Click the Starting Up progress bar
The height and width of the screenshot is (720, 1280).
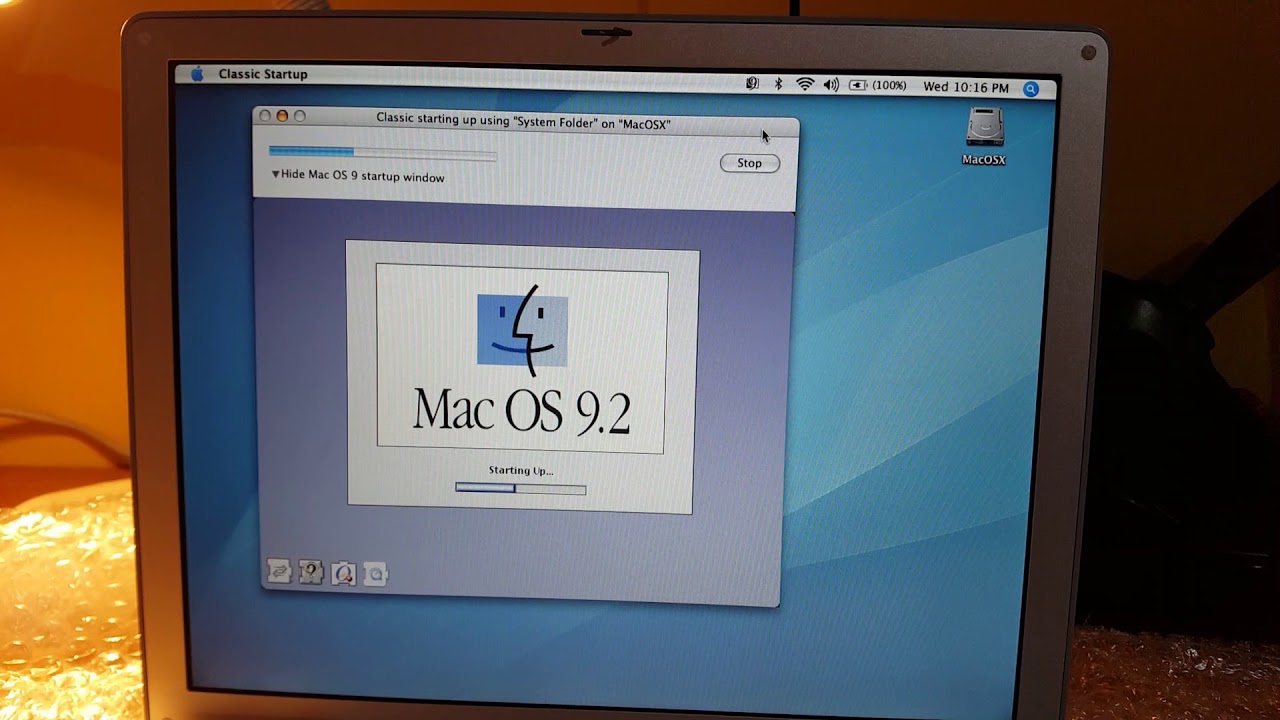(520, 489)
